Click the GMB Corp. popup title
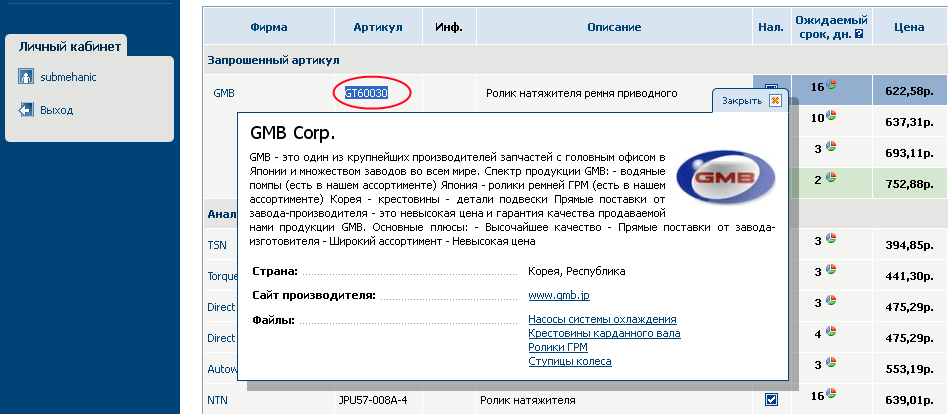 (x=293, y=133)
